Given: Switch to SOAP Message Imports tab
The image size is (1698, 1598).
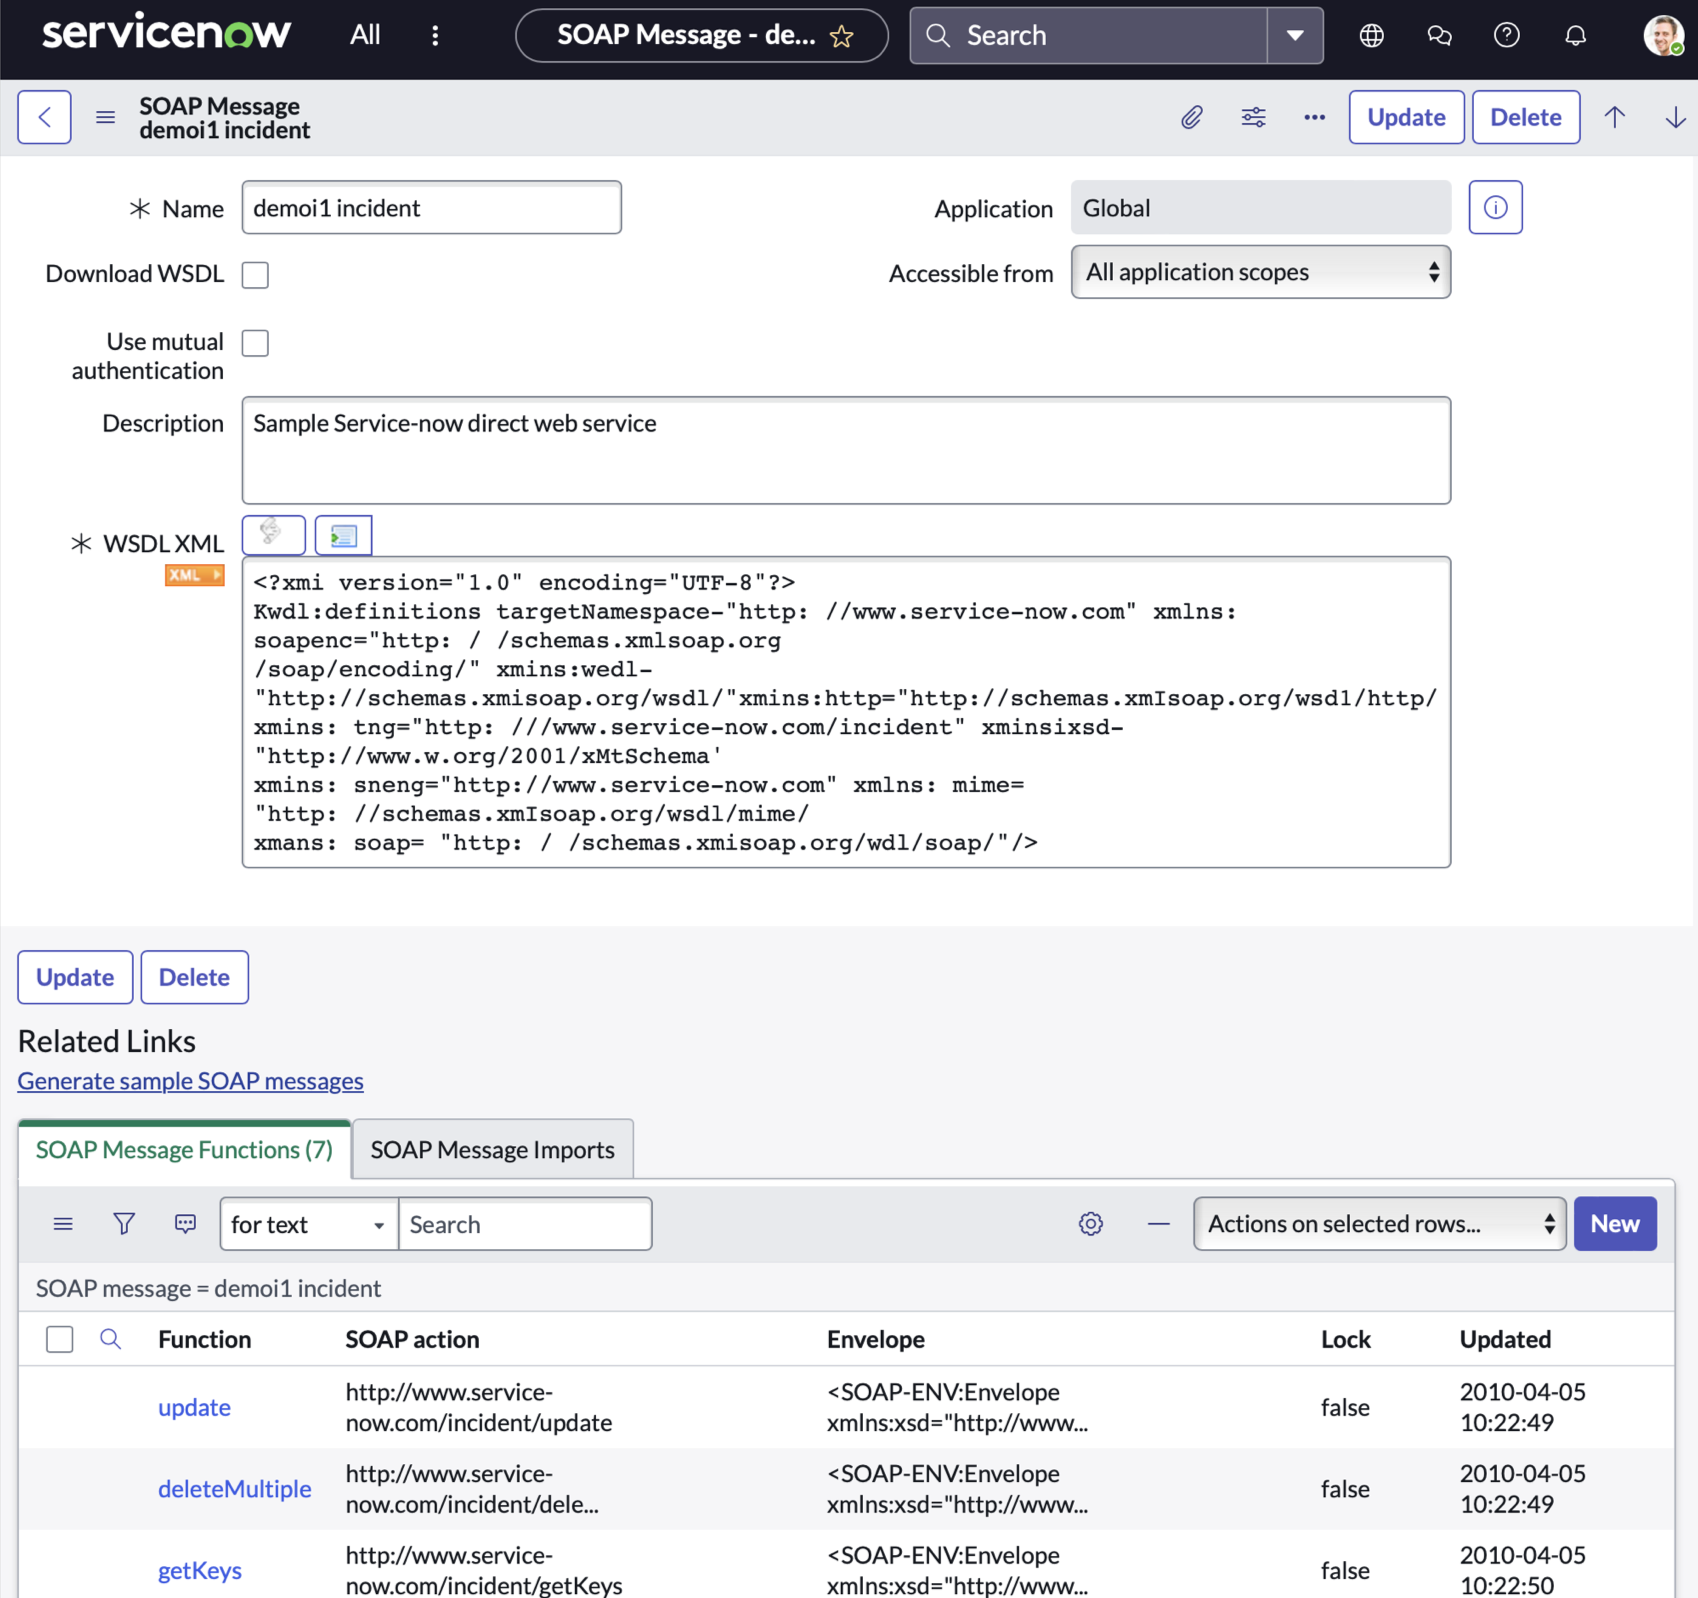Looking at the screenshot, I should (x=492, y=1150).
